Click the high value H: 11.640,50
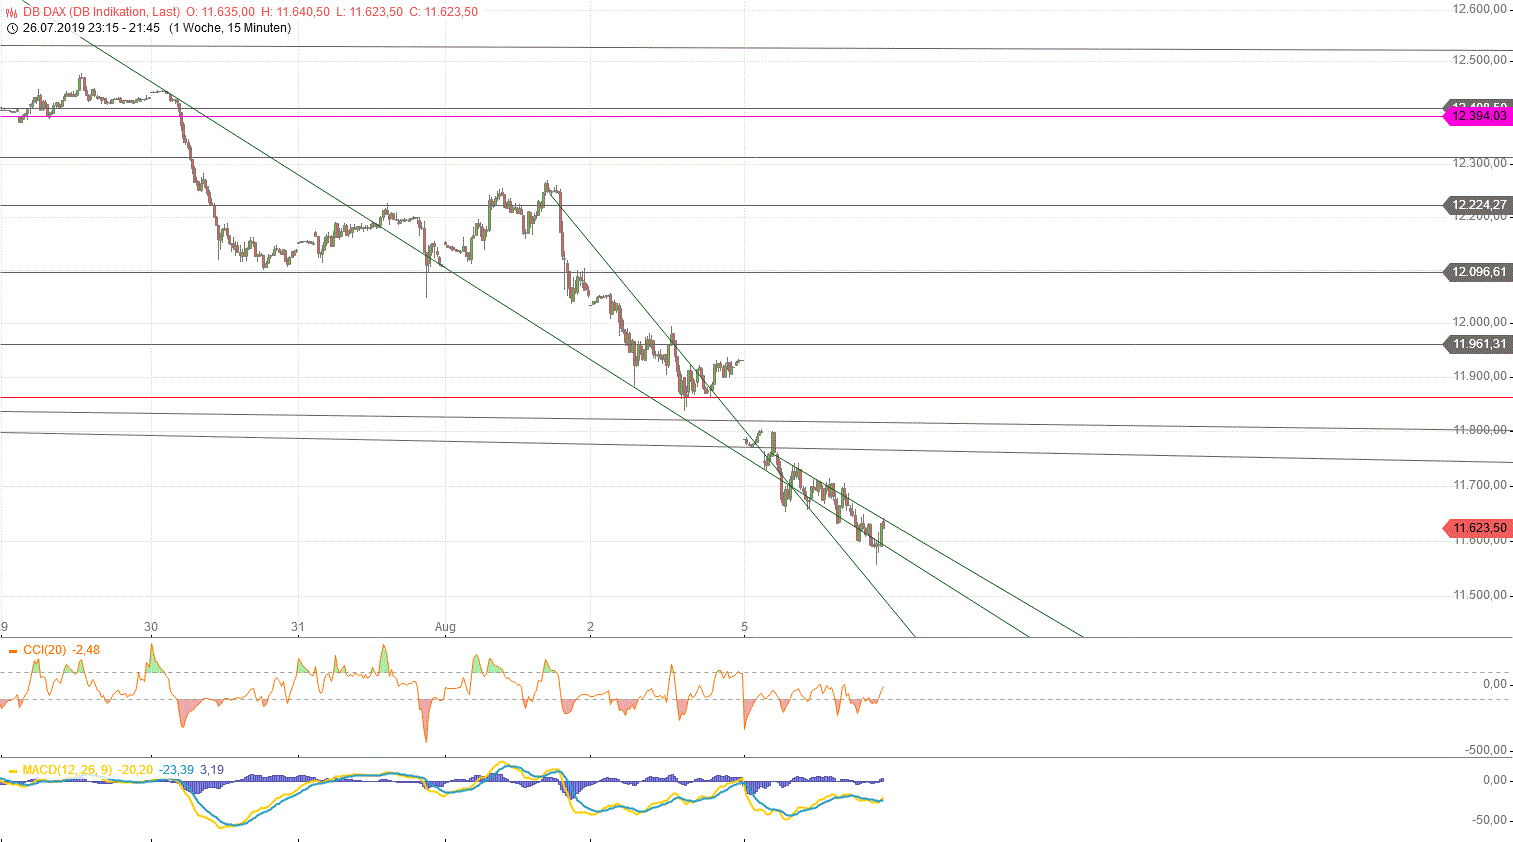Image resolution: width=1513 pixels, height=842 pixels. point(295,12)
